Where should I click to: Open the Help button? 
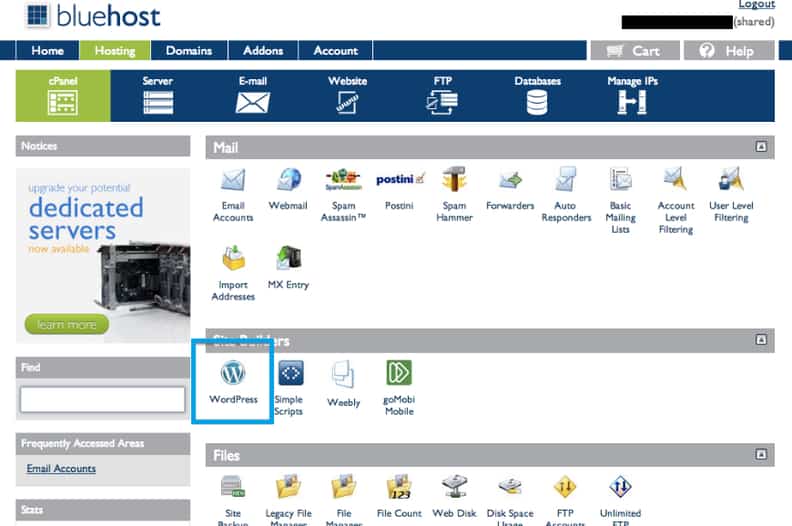click(729, 51)
